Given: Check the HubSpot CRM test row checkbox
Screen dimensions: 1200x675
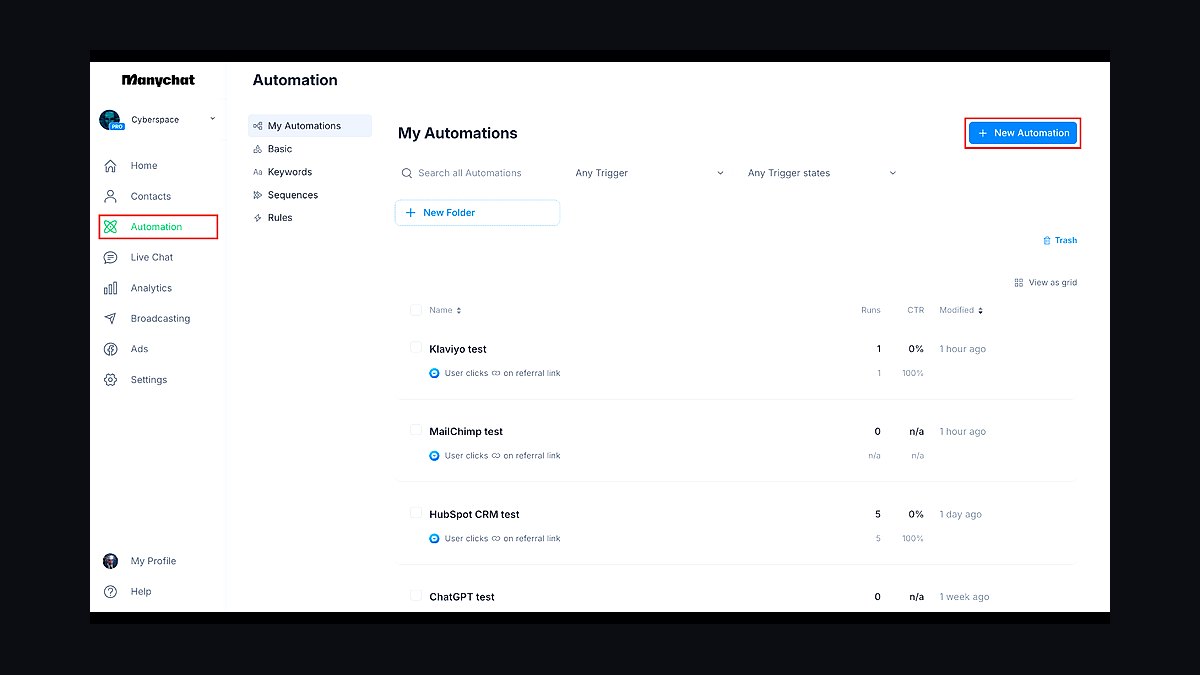Looking at the screenshot, I should pos(416,513).
